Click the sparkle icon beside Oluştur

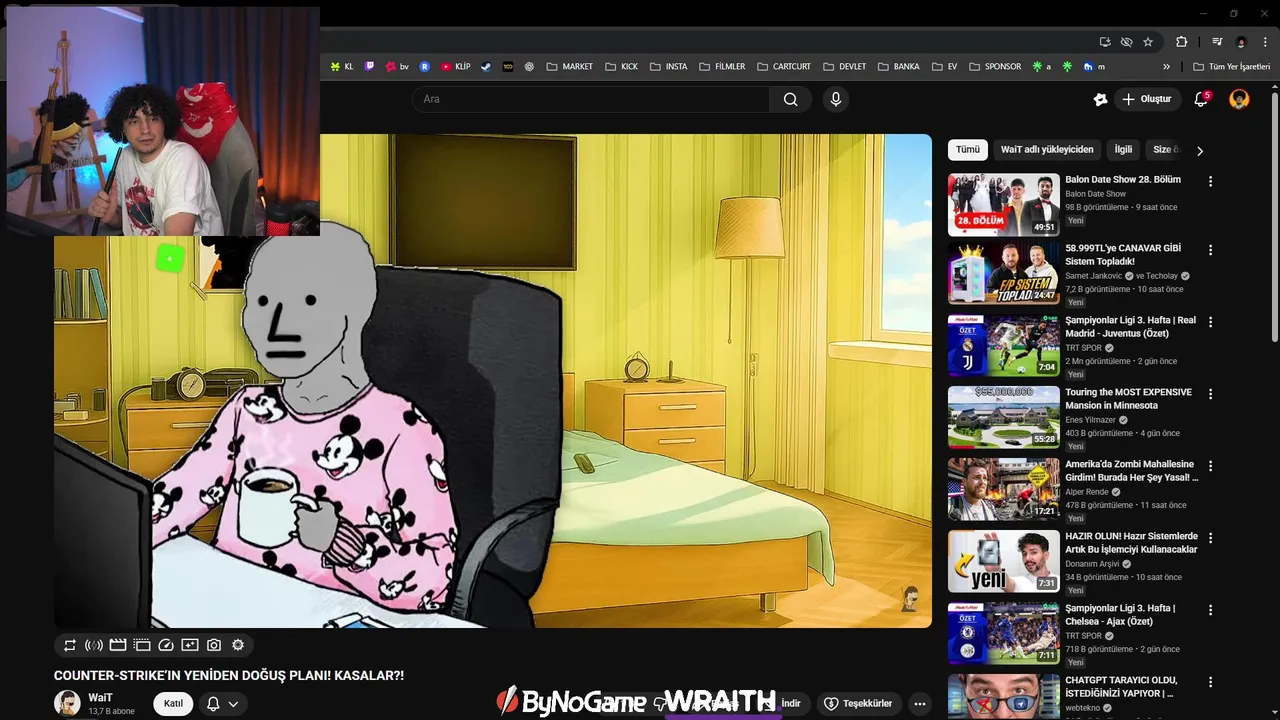pyautogui.click(x=1101, y=99)
